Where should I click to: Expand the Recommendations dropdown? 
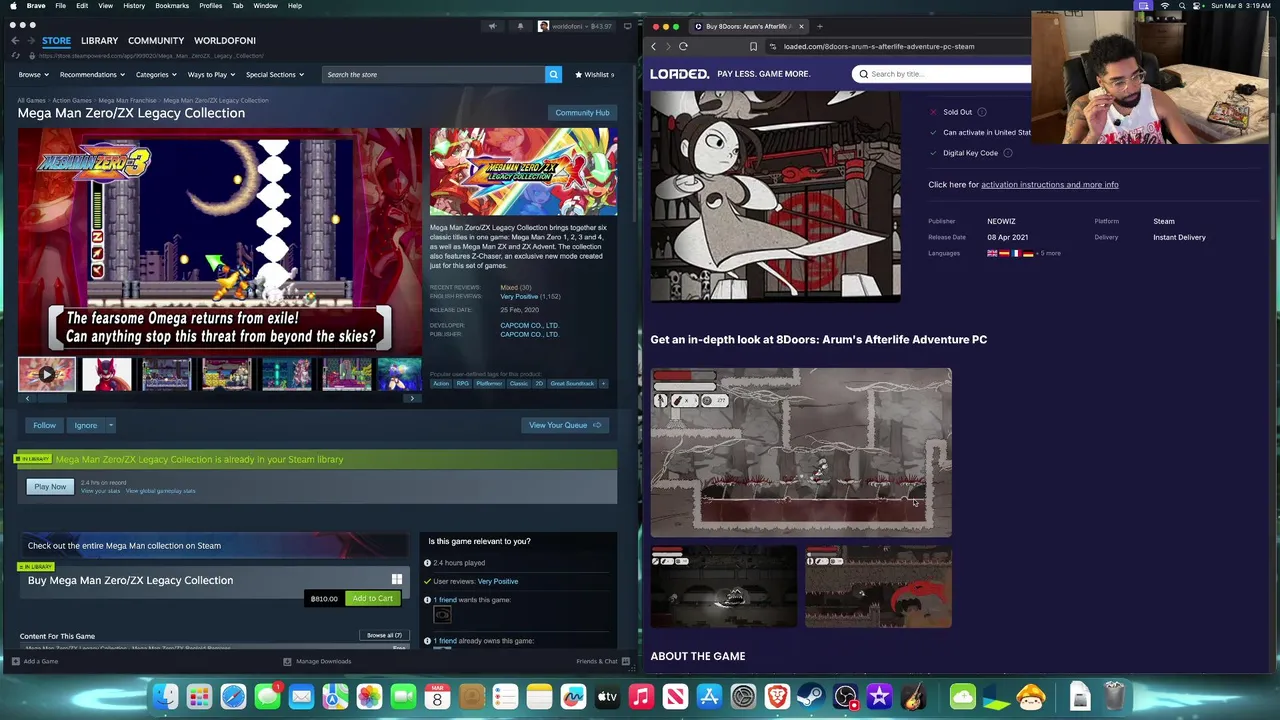coord(92,74)
